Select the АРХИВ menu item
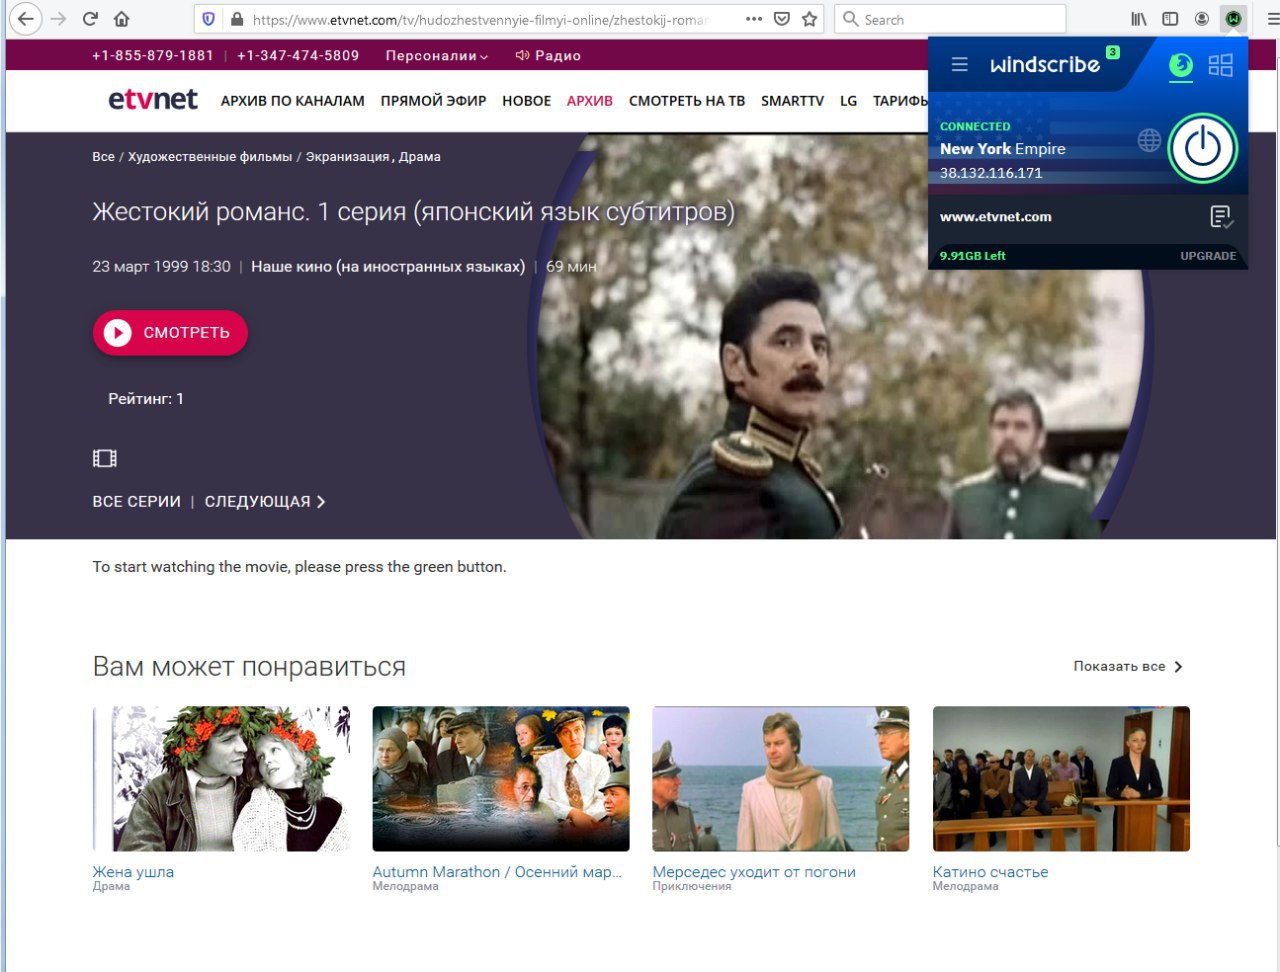 click(x=590, y=101)
